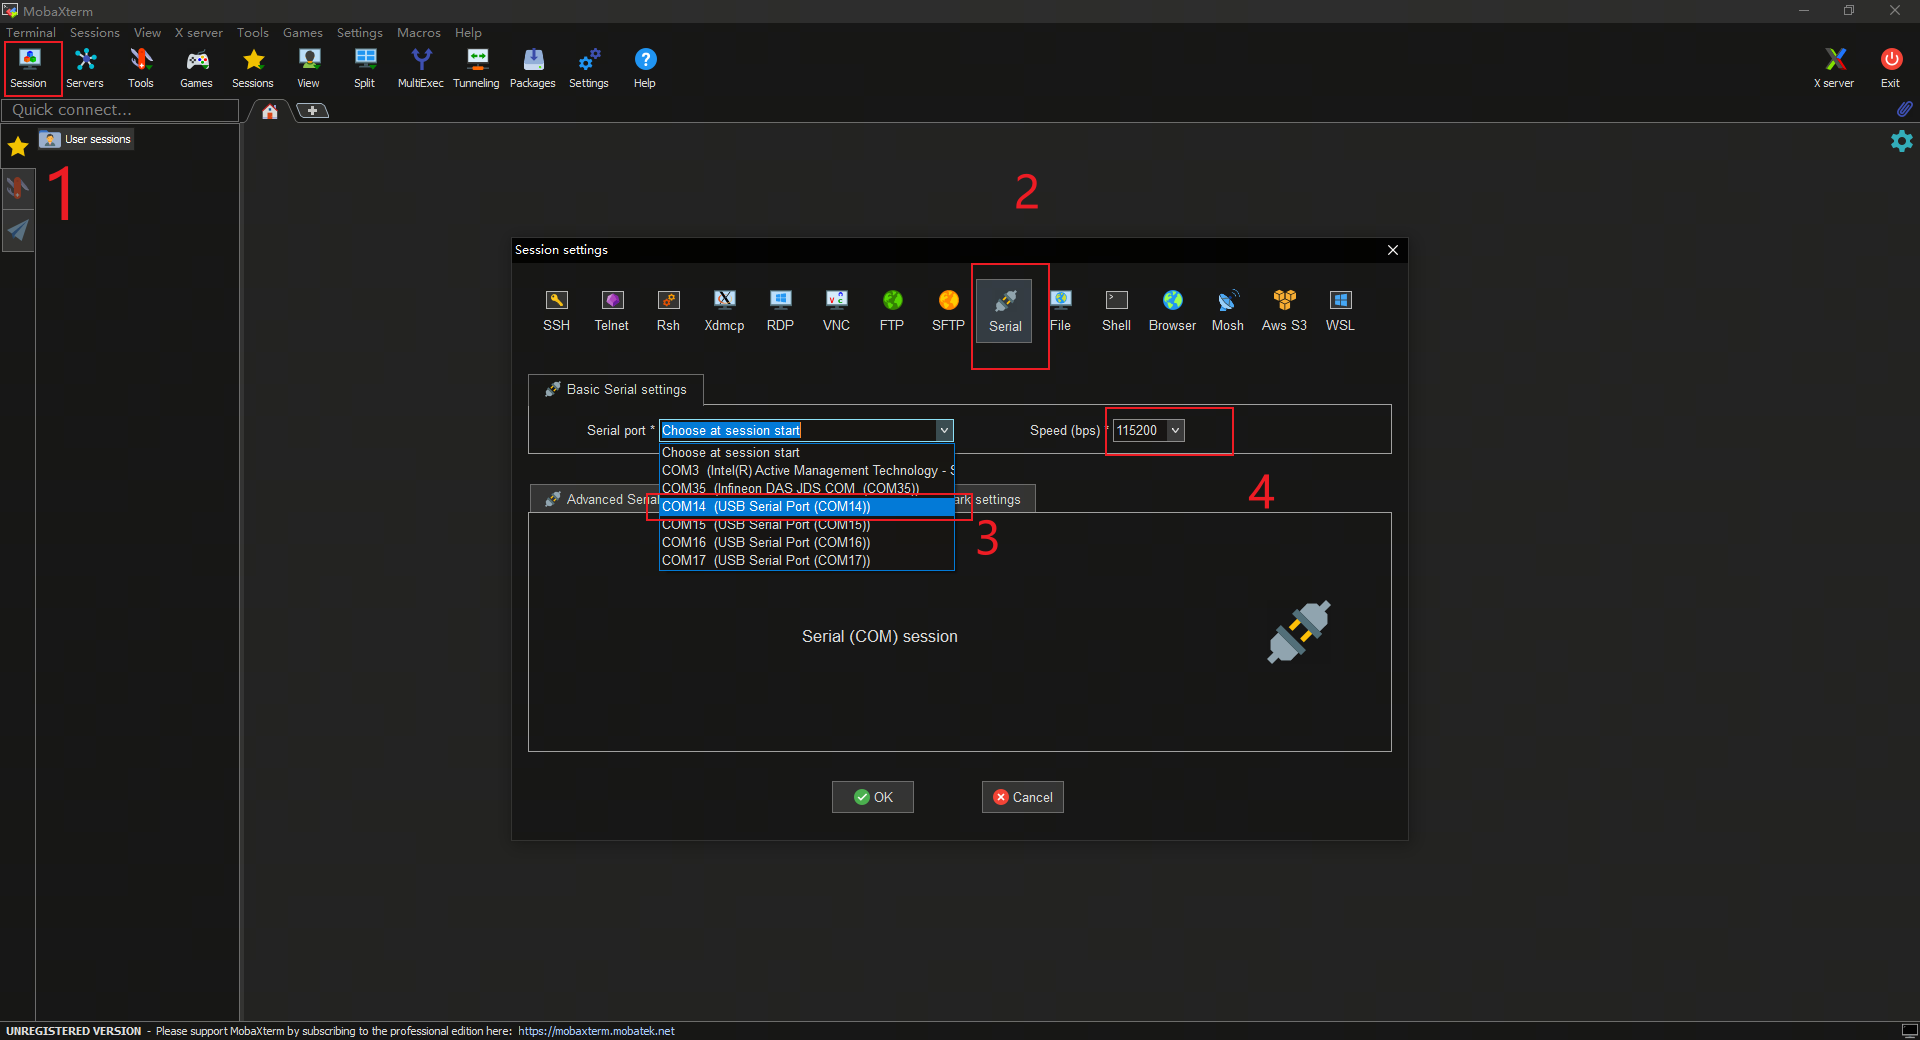The height and width of the screenshot is (1040, 1920).
Task: Open the Tools toolbar icon
Action: (141, 68)
